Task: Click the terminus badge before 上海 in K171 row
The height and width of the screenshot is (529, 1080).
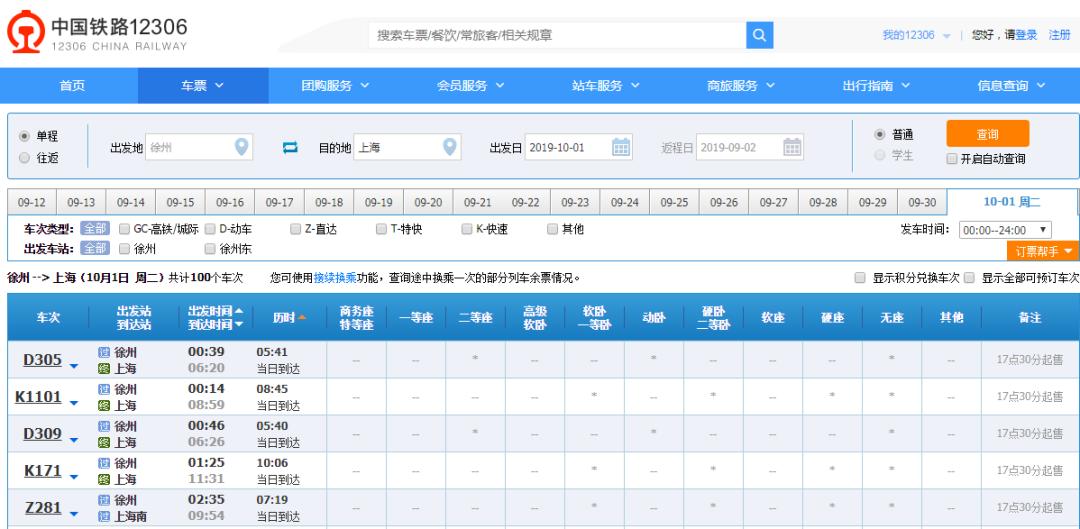Action: click(104, 479)
